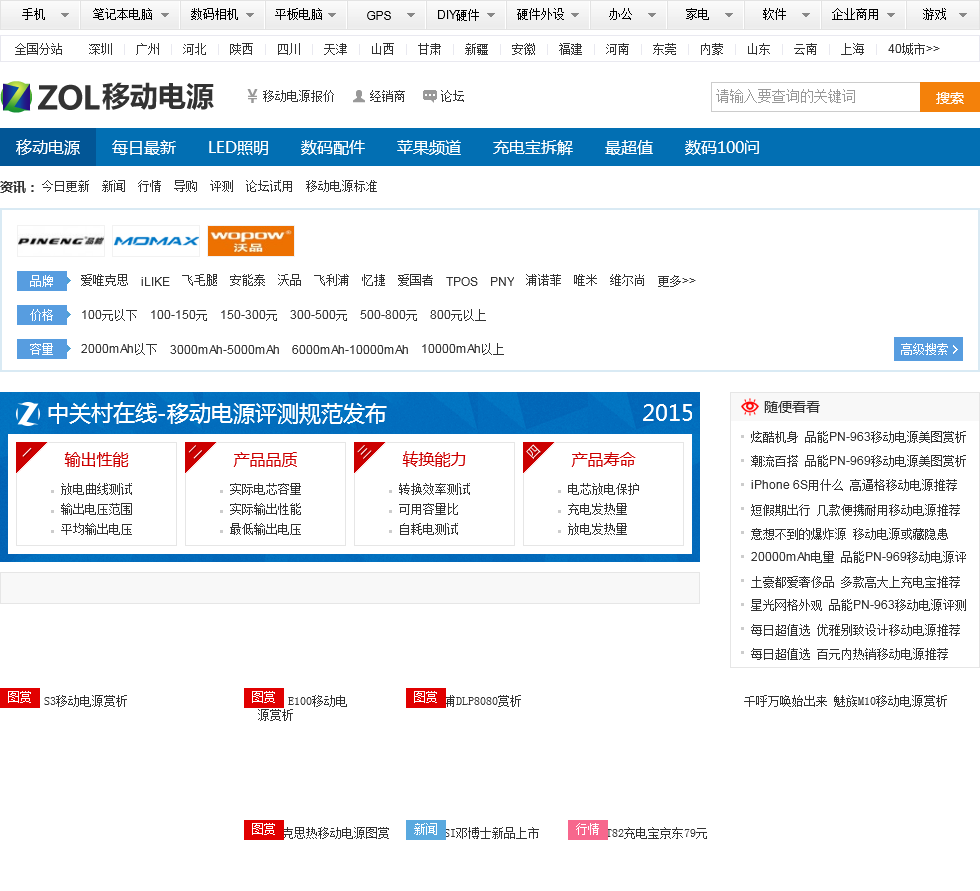Click the MOMAX brand logo
The width and height of the screenshot is (980, 891).
pyautogui.click(x=156, y=241)
